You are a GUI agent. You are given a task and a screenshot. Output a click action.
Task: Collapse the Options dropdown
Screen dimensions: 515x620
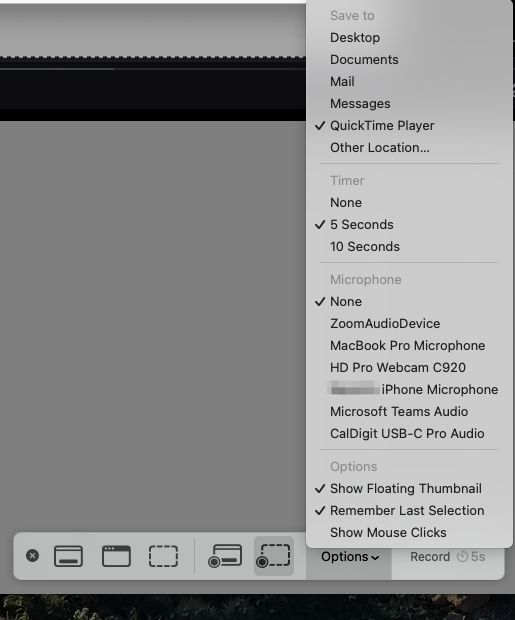pos(350,557)
